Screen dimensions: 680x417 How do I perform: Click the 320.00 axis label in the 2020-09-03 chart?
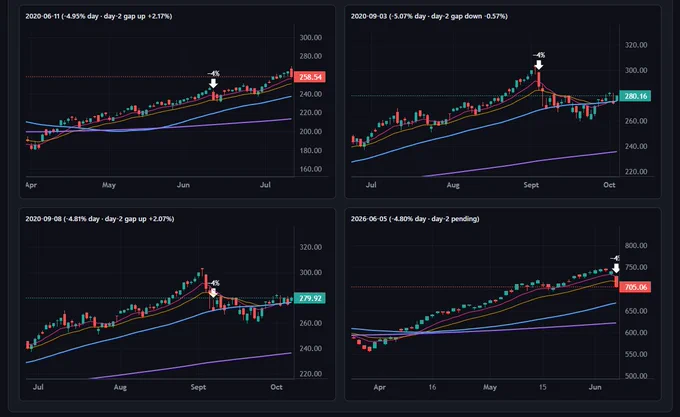tap(636, 45)
